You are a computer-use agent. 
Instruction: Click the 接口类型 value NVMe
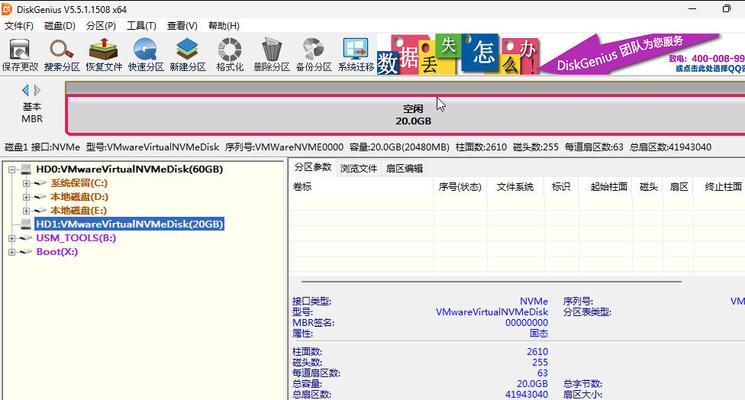click(x=534, y=301)
